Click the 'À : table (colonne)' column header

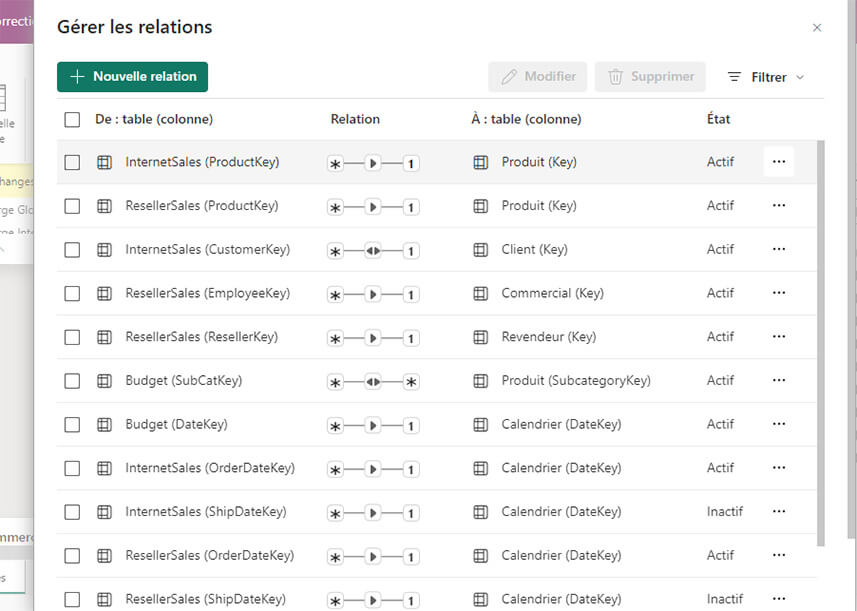click(x=526, y=119)
